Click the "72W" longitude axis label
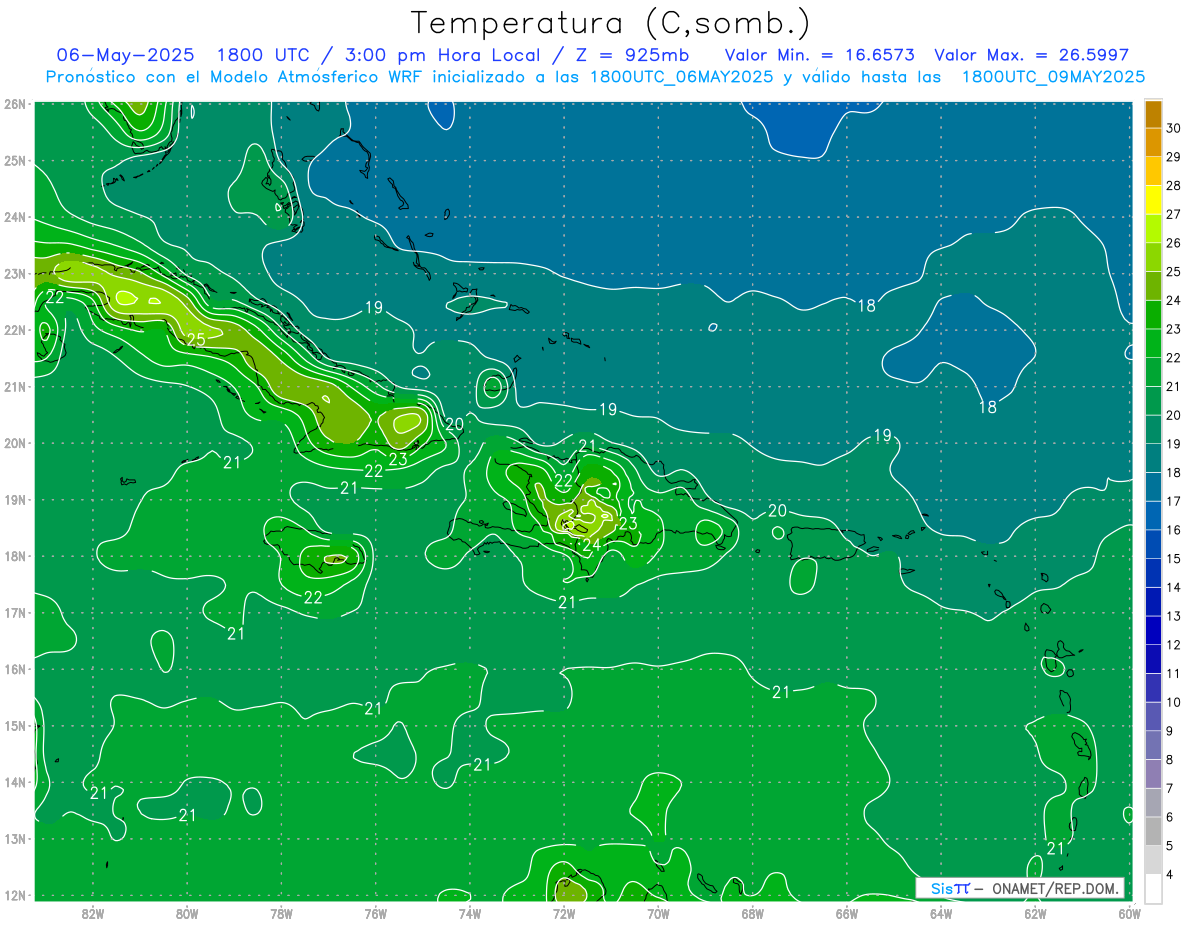The width and height of the screenshot is (1200, 927). 564,912
